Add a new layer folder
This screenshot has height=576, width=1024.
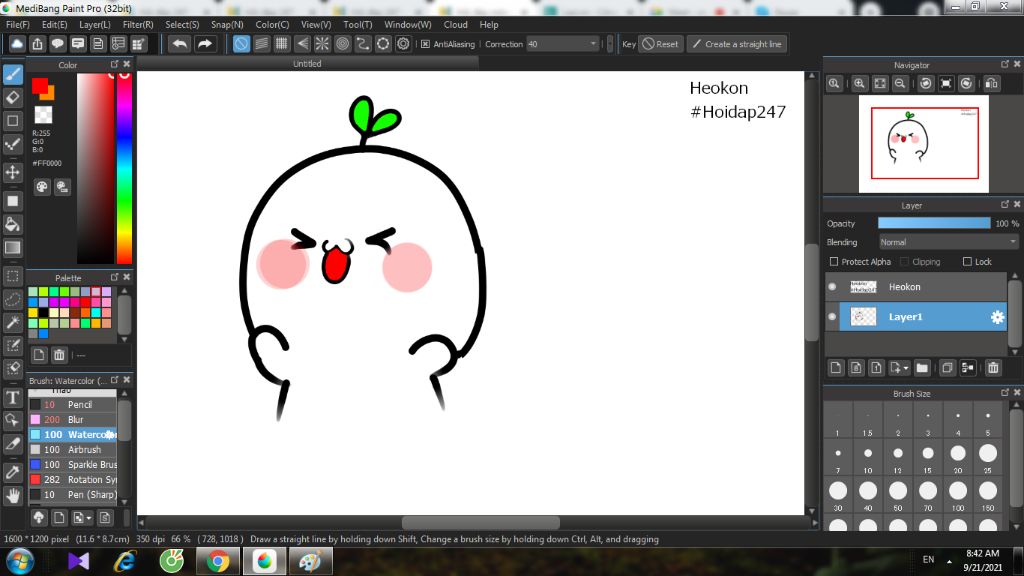click(x=922, y=368)
